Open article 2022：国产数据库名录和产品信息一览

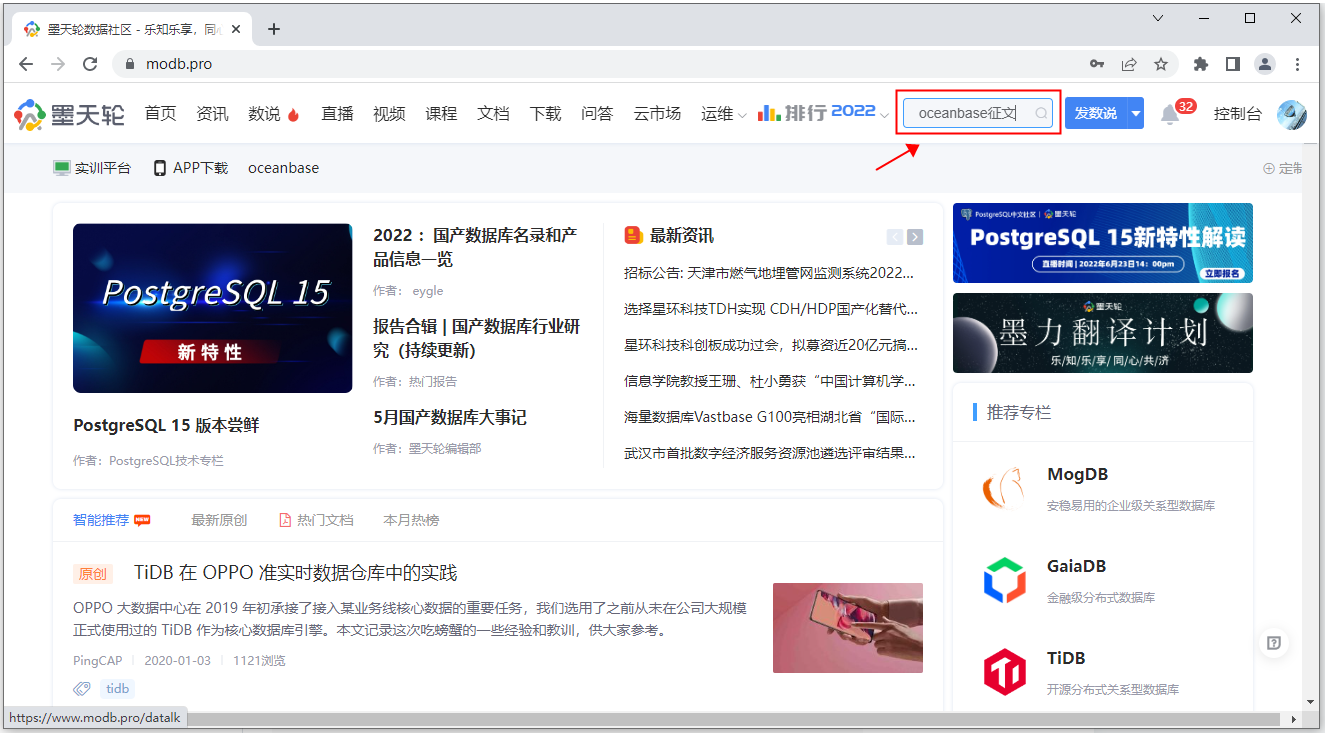point(476,247)
